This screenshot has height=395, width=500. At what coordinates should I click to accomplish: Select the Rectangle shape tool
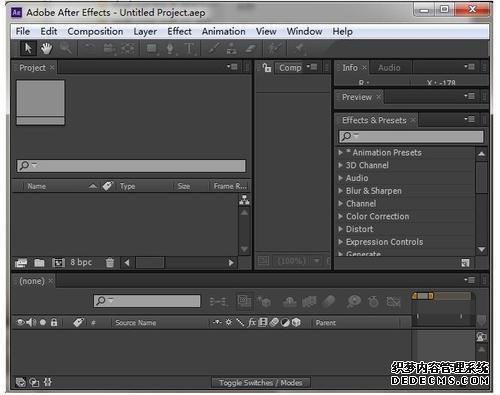pyautogui.click(x=152, y=49)
